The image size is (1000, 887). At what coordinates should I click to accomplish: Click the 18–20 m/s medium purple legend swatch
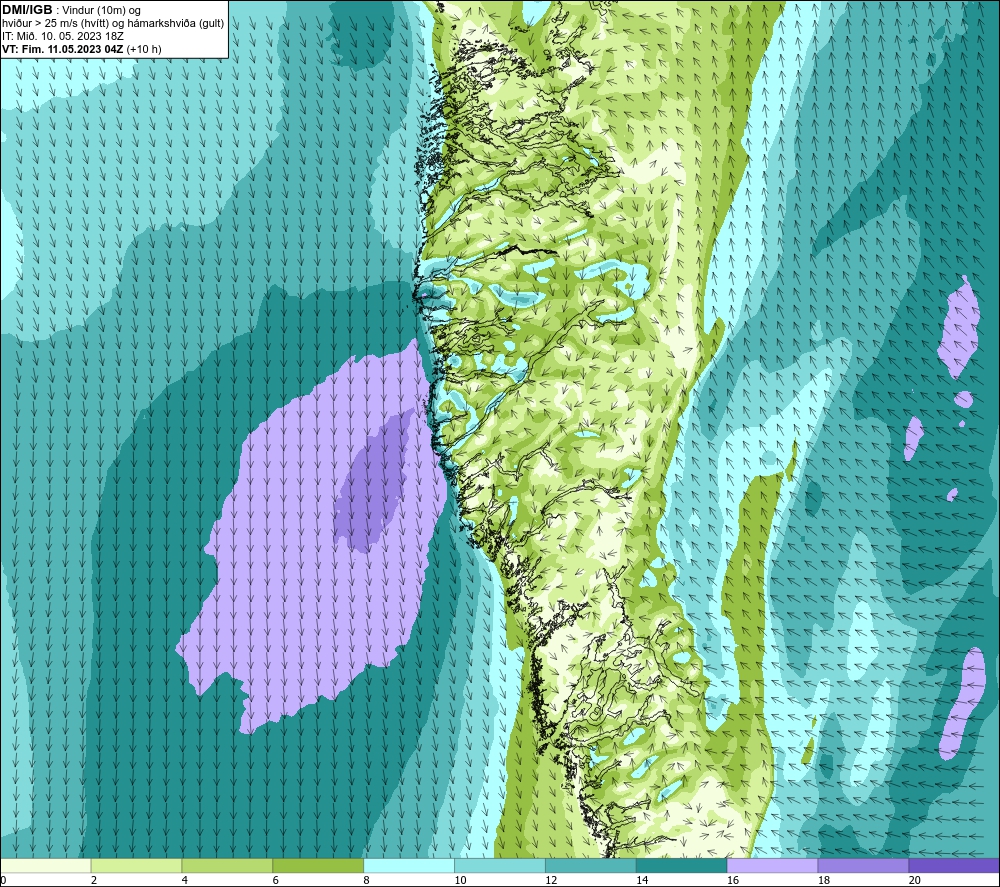click(863, 865)
